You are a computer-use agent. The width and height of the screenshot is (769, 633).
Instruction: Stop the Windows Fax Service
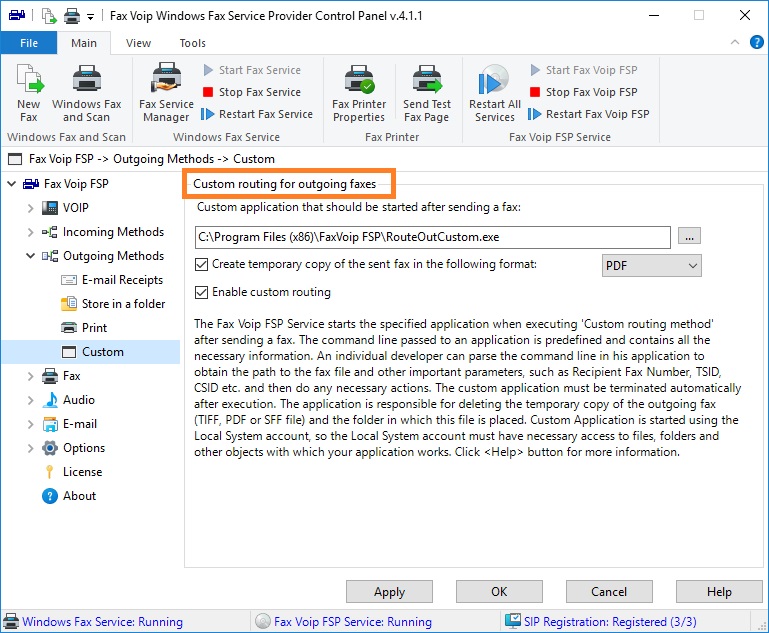252,92
